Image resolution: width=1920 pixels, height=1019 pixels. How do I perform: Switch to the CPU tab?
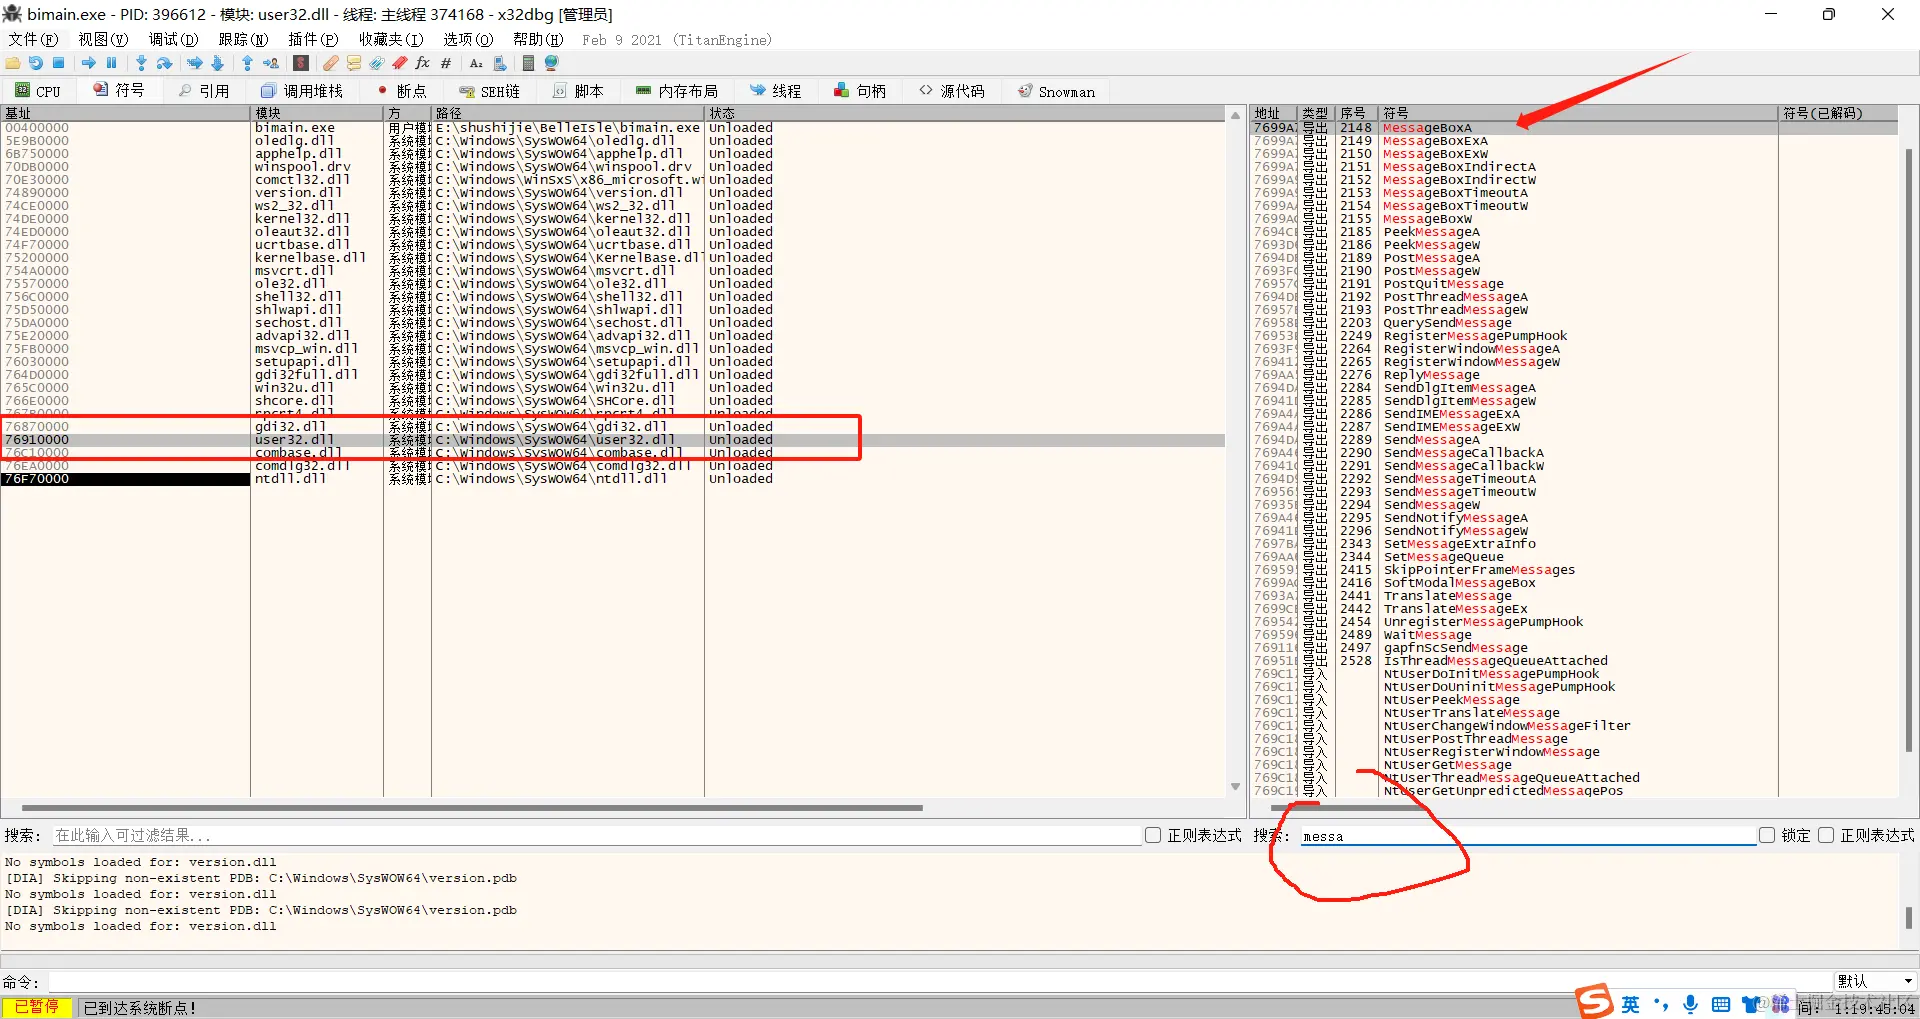pyautogui.click(x=38, y=91)
